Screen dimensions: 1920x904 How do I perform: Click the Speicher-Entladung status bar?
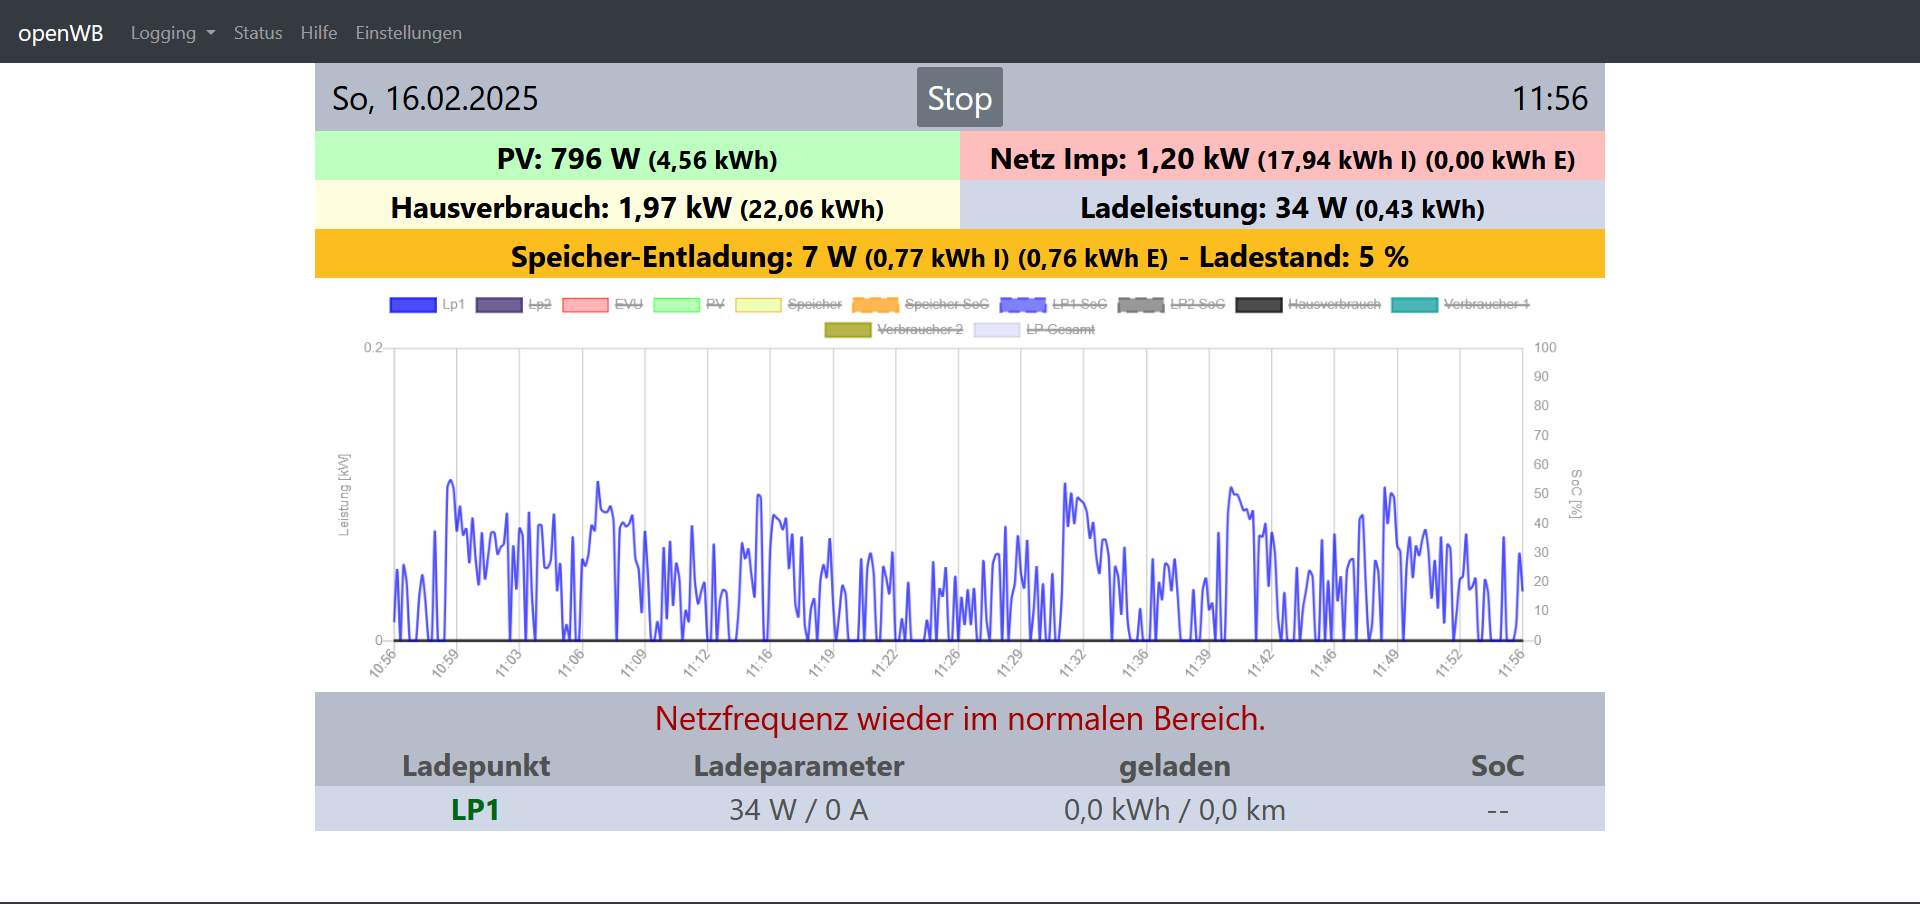(x=960, y=254)
